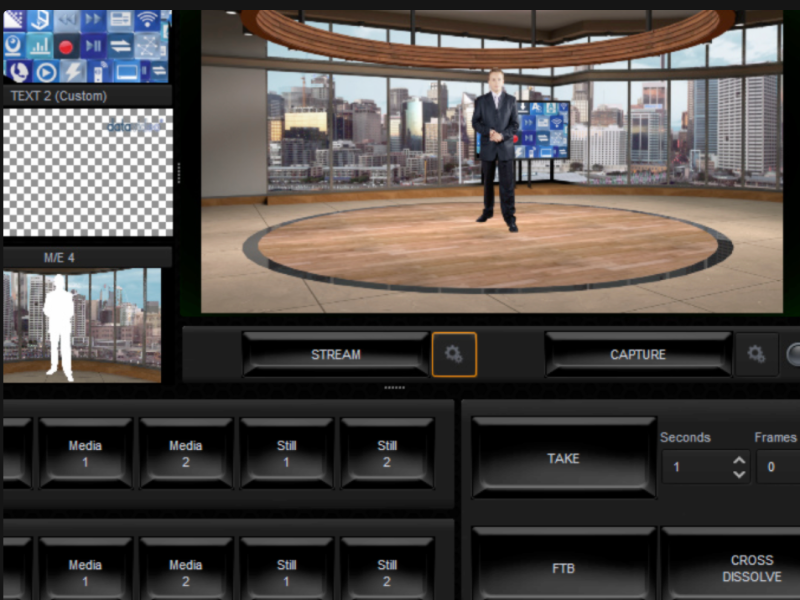The height and width of the screenshot is (600, 800).
Task: Open the Capture settings gear
Action: (756, 355)
